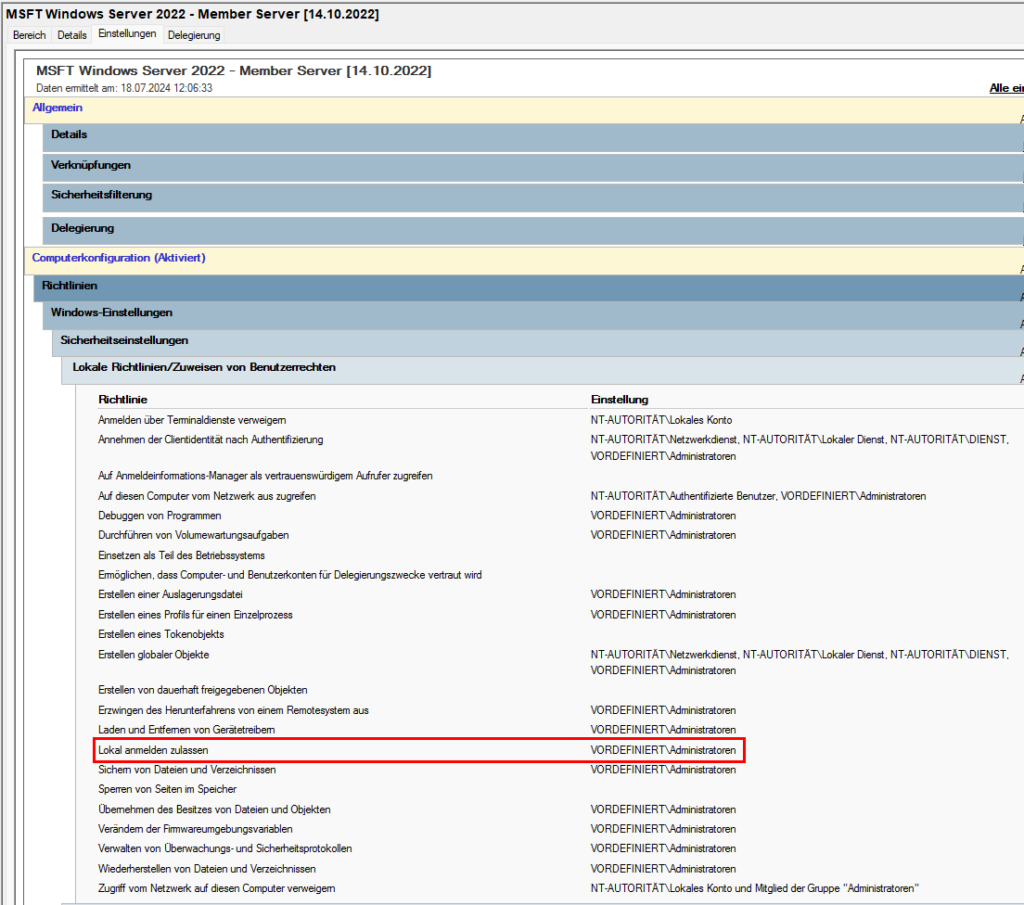Screen dimensions: 1024x905
Task: Select policy 'Anmelden über Terminaldienste verweigern'
Action: point(192,420)
